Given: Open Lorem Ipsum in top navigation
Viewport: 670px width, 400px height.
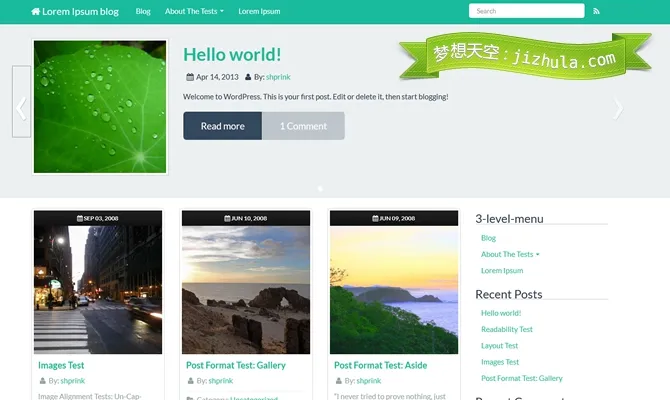Looking at the screenshot, I should (259, 12).
